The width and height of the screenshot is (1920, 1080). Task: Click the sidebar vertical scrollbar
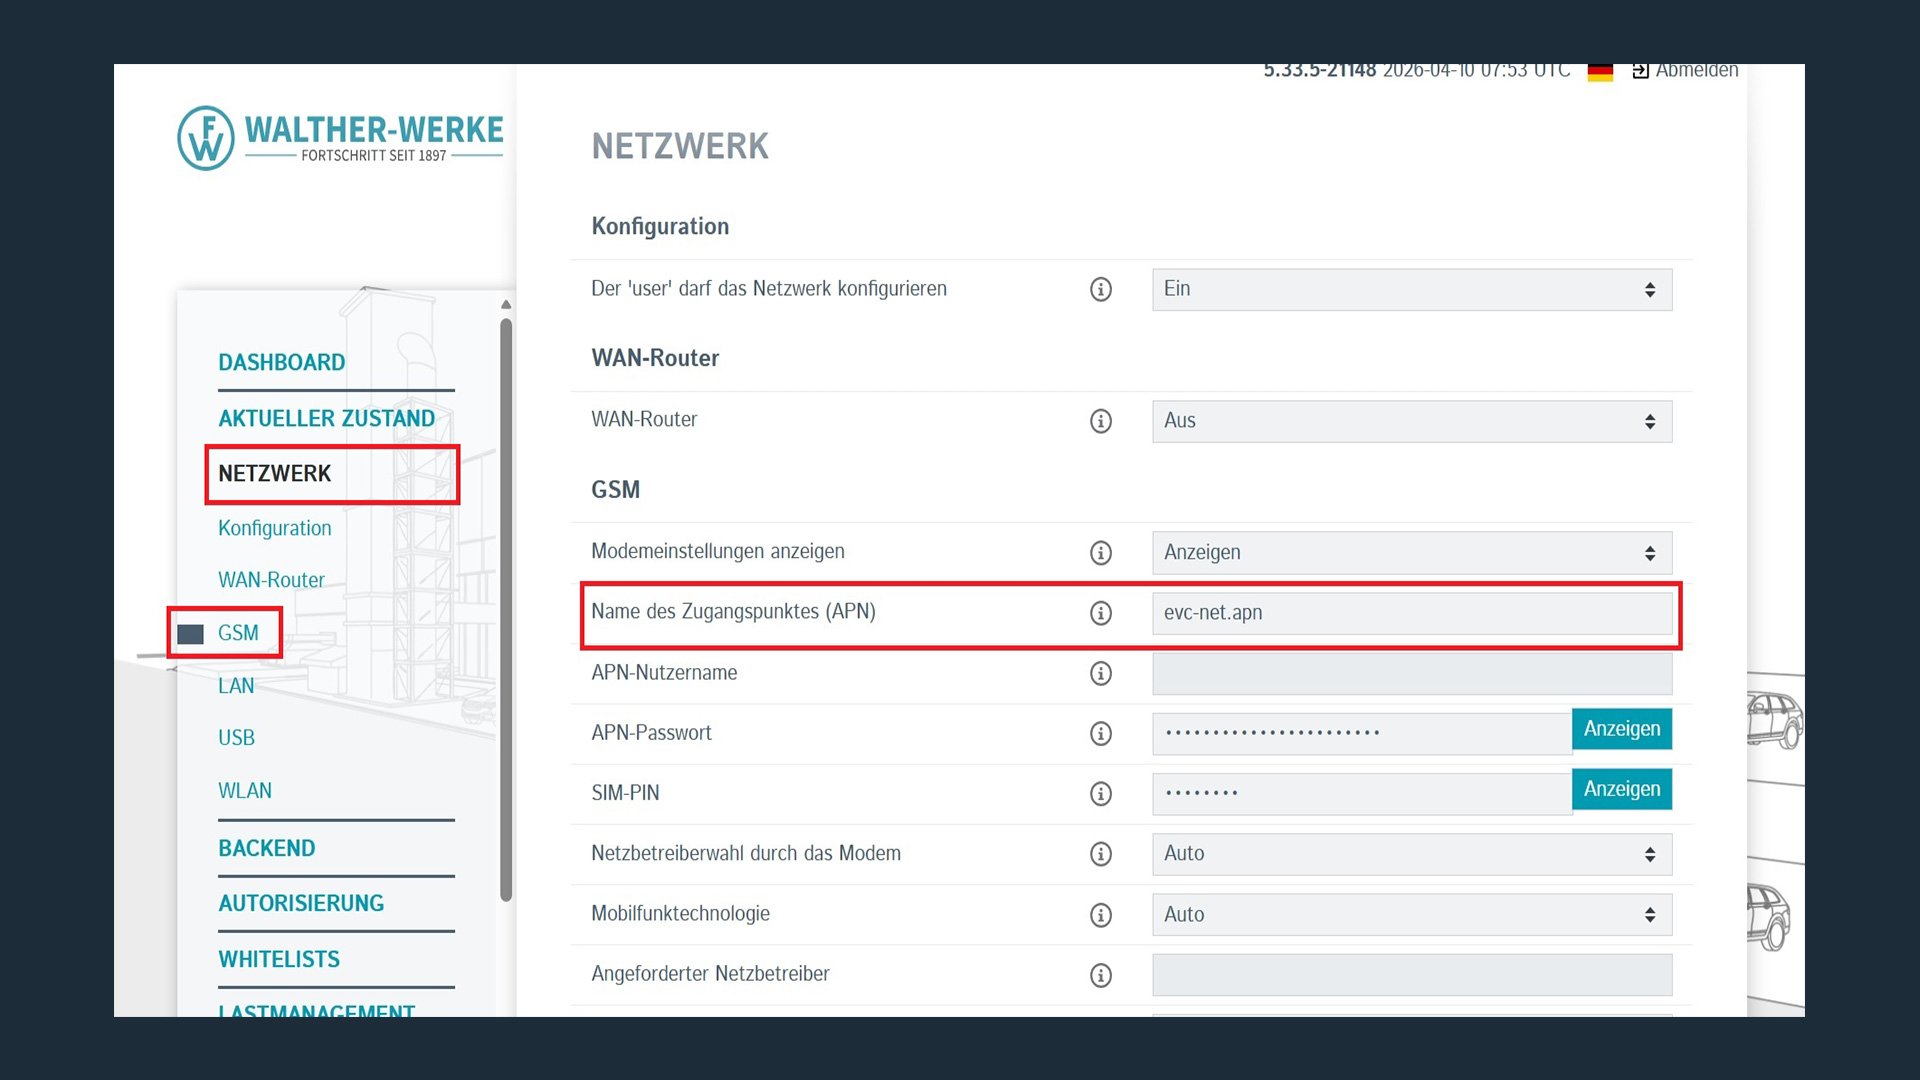coord(506,610)
